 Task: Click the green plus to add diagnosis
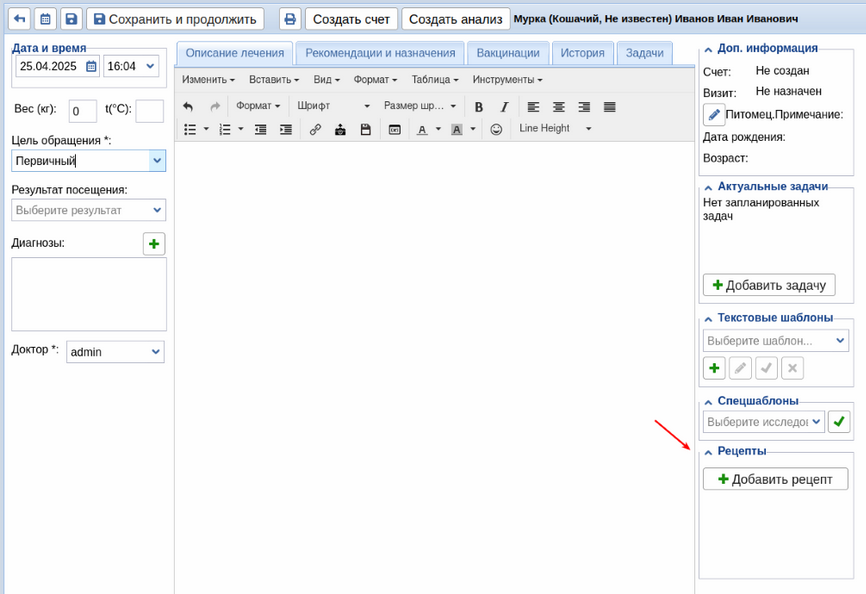pyautogui.click(x=154, y=244)
